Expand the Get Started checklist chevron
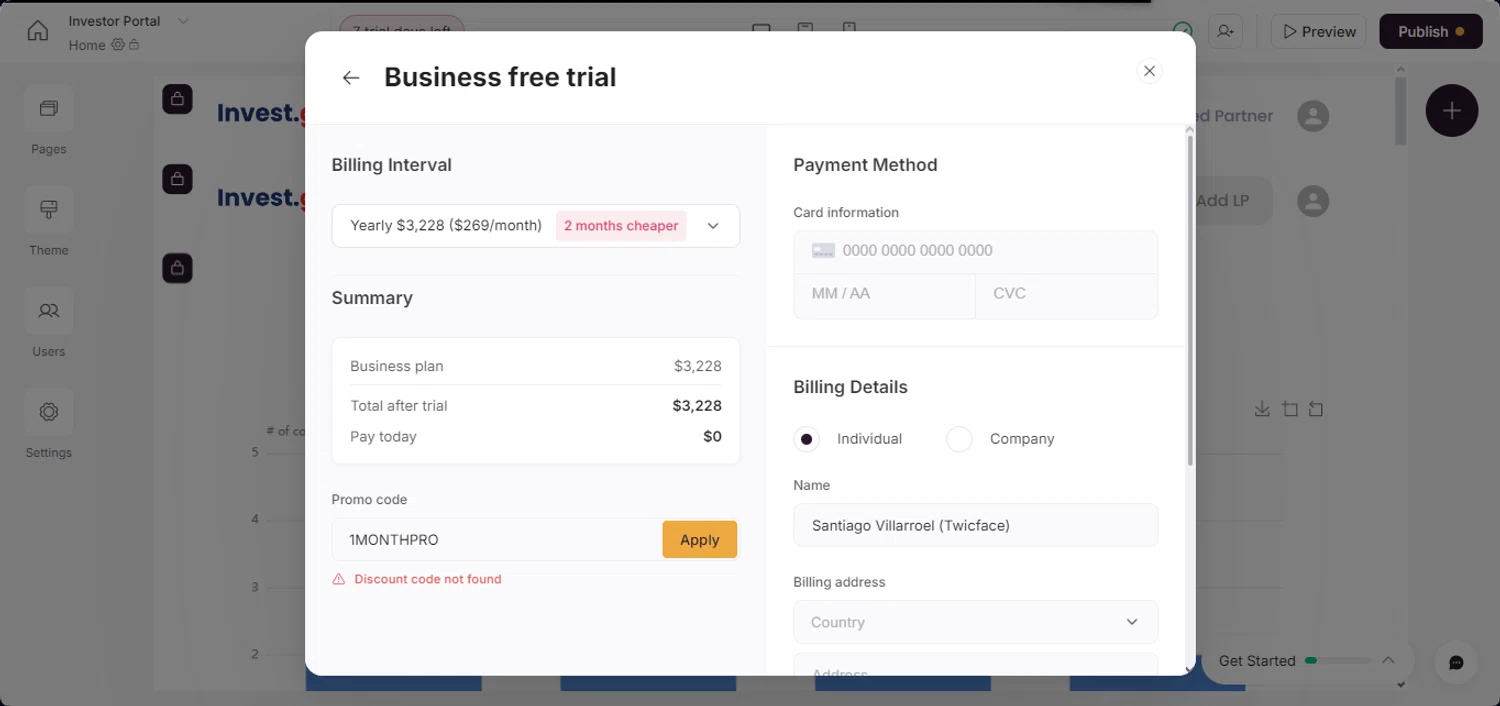The height and width of the screenshot is (706, 1500). point(1388,661)
